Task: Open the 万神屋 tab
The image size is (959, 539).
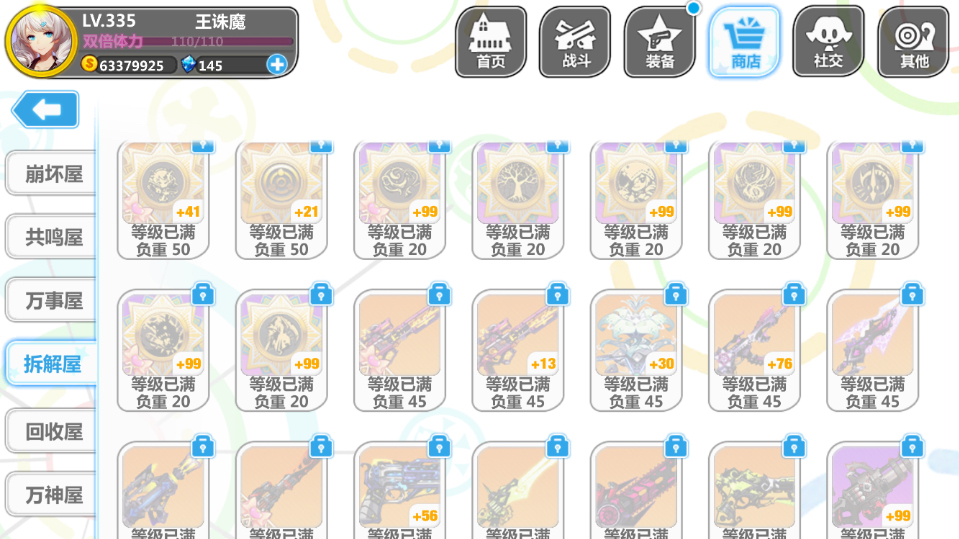Action: pos(52,495)
